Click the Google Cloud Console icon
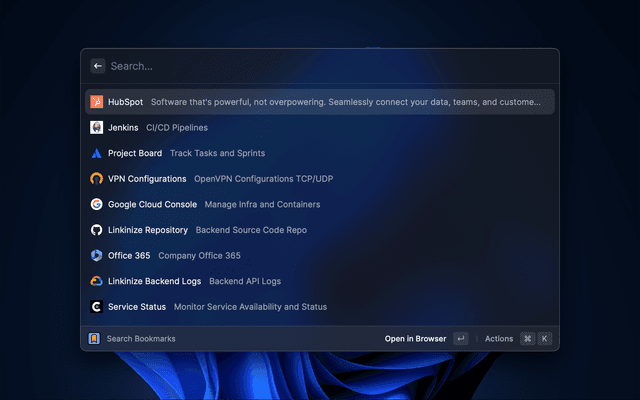The width and height of the screenshot is (640, 400). 97,204
